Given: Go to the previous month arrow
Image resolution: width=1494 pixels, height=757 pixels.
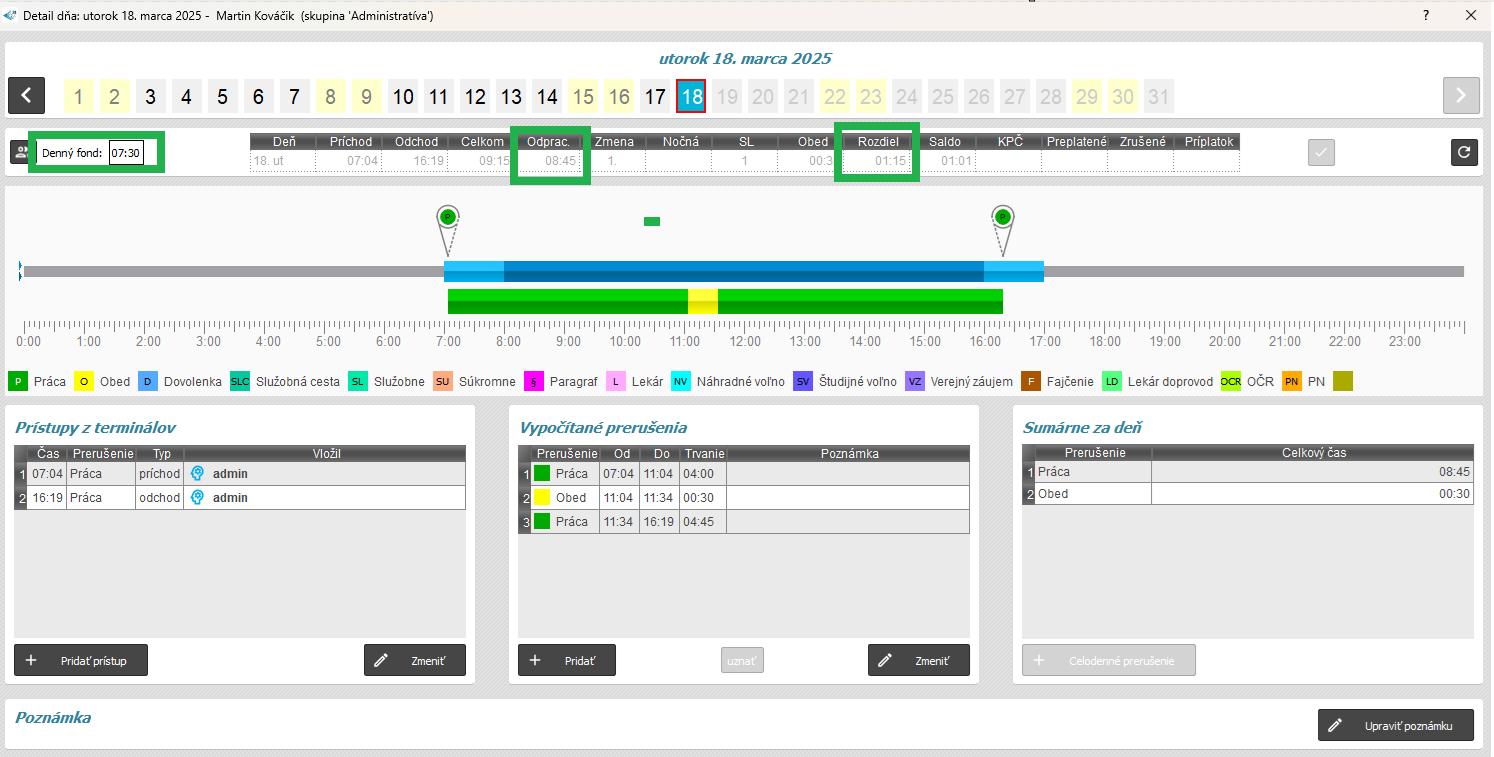Looking at the screenshot, I should tap(26, 96).
